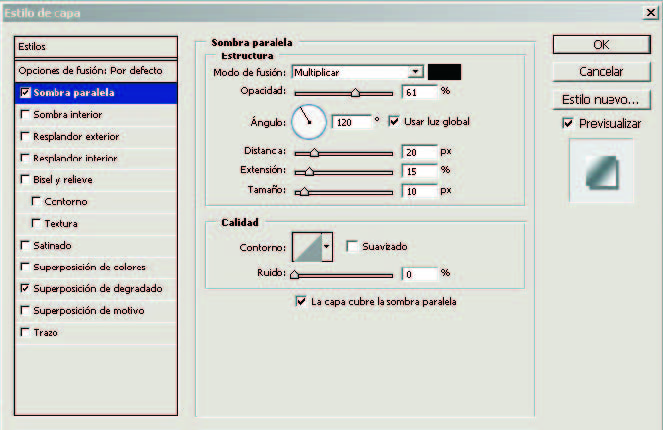The image size is (663, 430).
Task: Click the Ángulo value field showing 120
Action: click(x=351, y=122)
